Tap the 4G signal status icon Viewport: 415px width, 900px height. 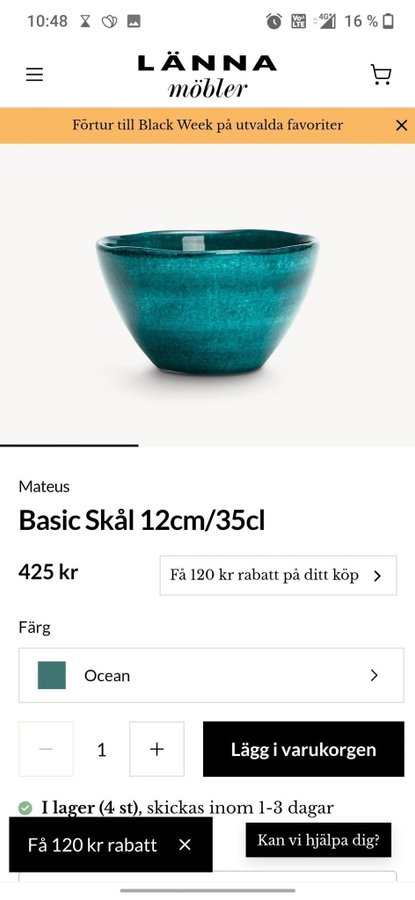click(325, 22)
